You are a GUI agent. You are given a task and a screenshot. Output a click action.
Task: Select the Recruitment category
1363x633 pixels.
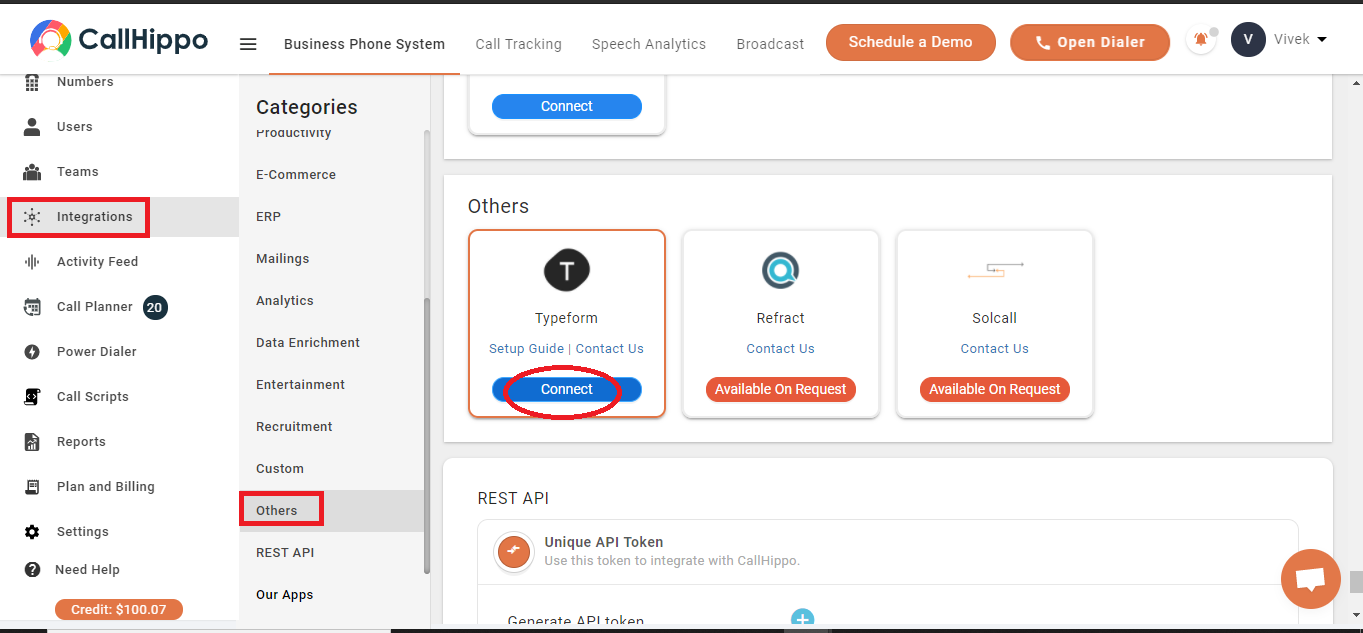[294, 427]
